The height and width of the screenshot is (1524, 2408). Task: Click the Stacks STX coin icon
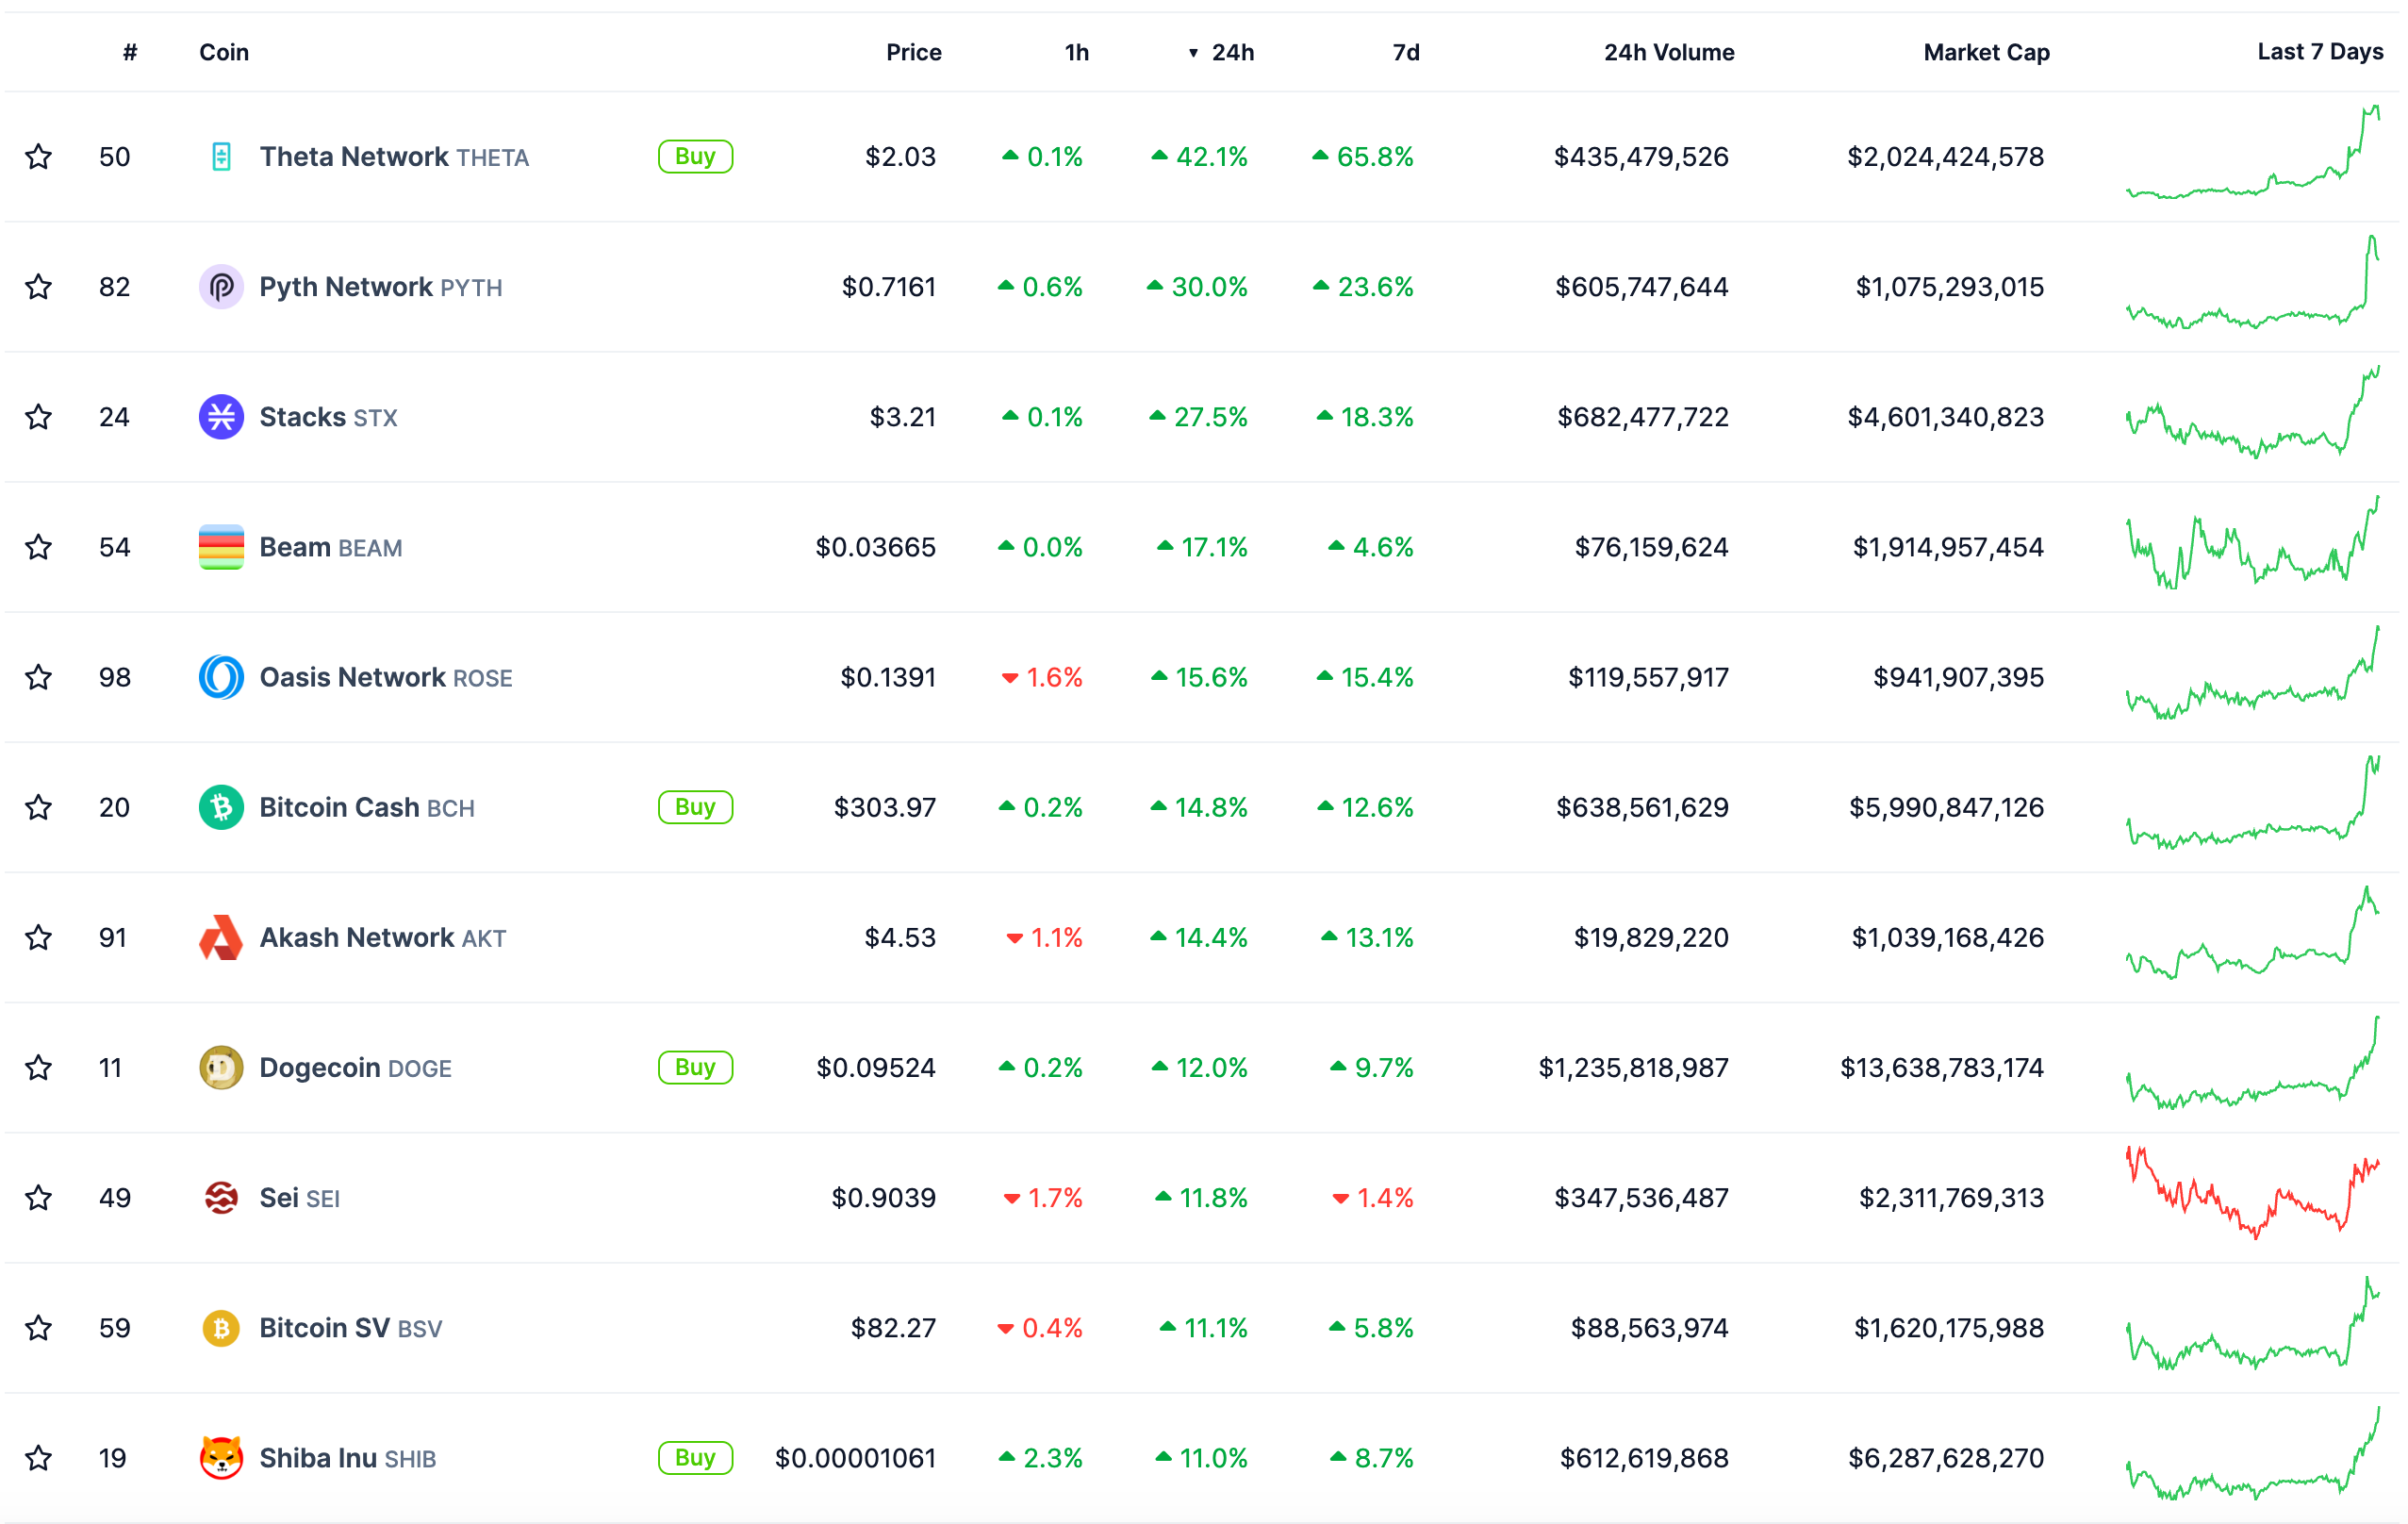(x=221, y=417)
